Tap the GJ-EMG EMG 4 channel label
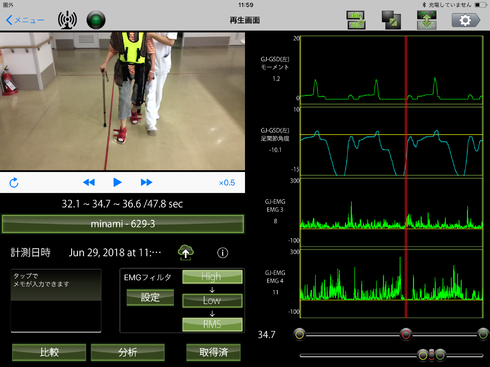The image size is (490, 367). 275,277
